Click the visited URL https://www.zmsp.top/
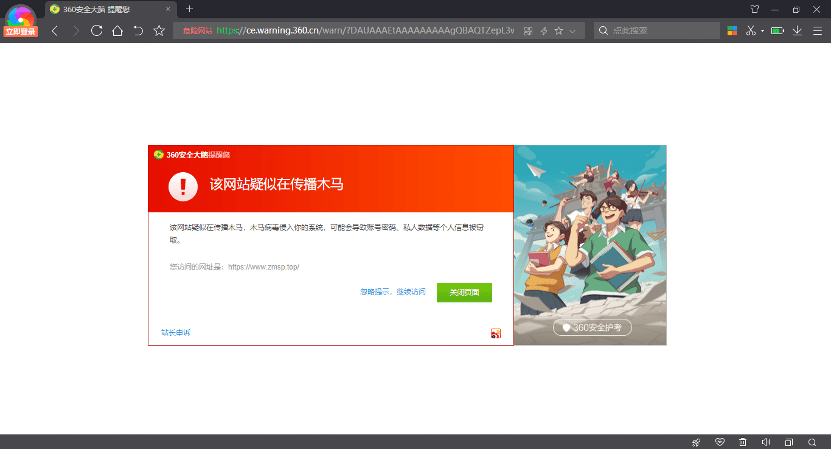 [x=264, y=267]
